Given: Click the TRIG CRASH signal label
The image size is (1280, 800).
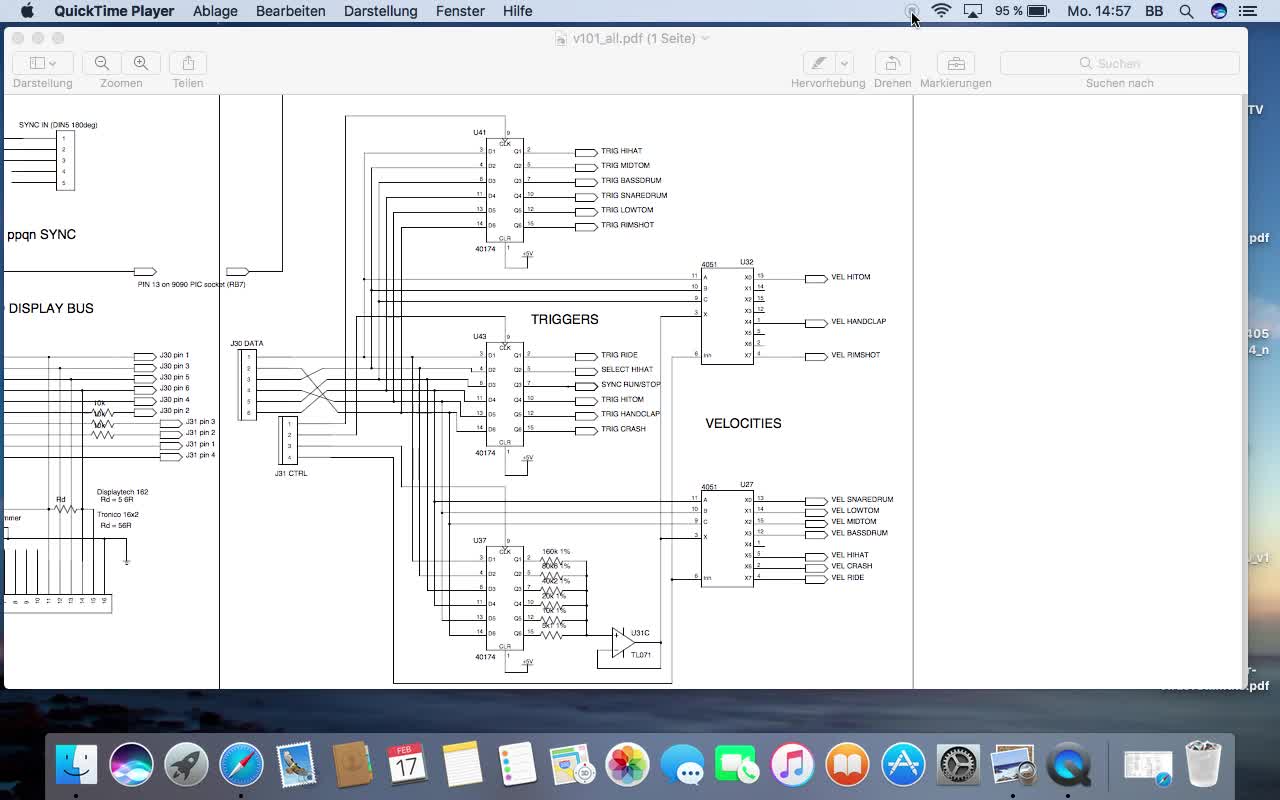Looking at the screenshot, I should click(623, 429).
